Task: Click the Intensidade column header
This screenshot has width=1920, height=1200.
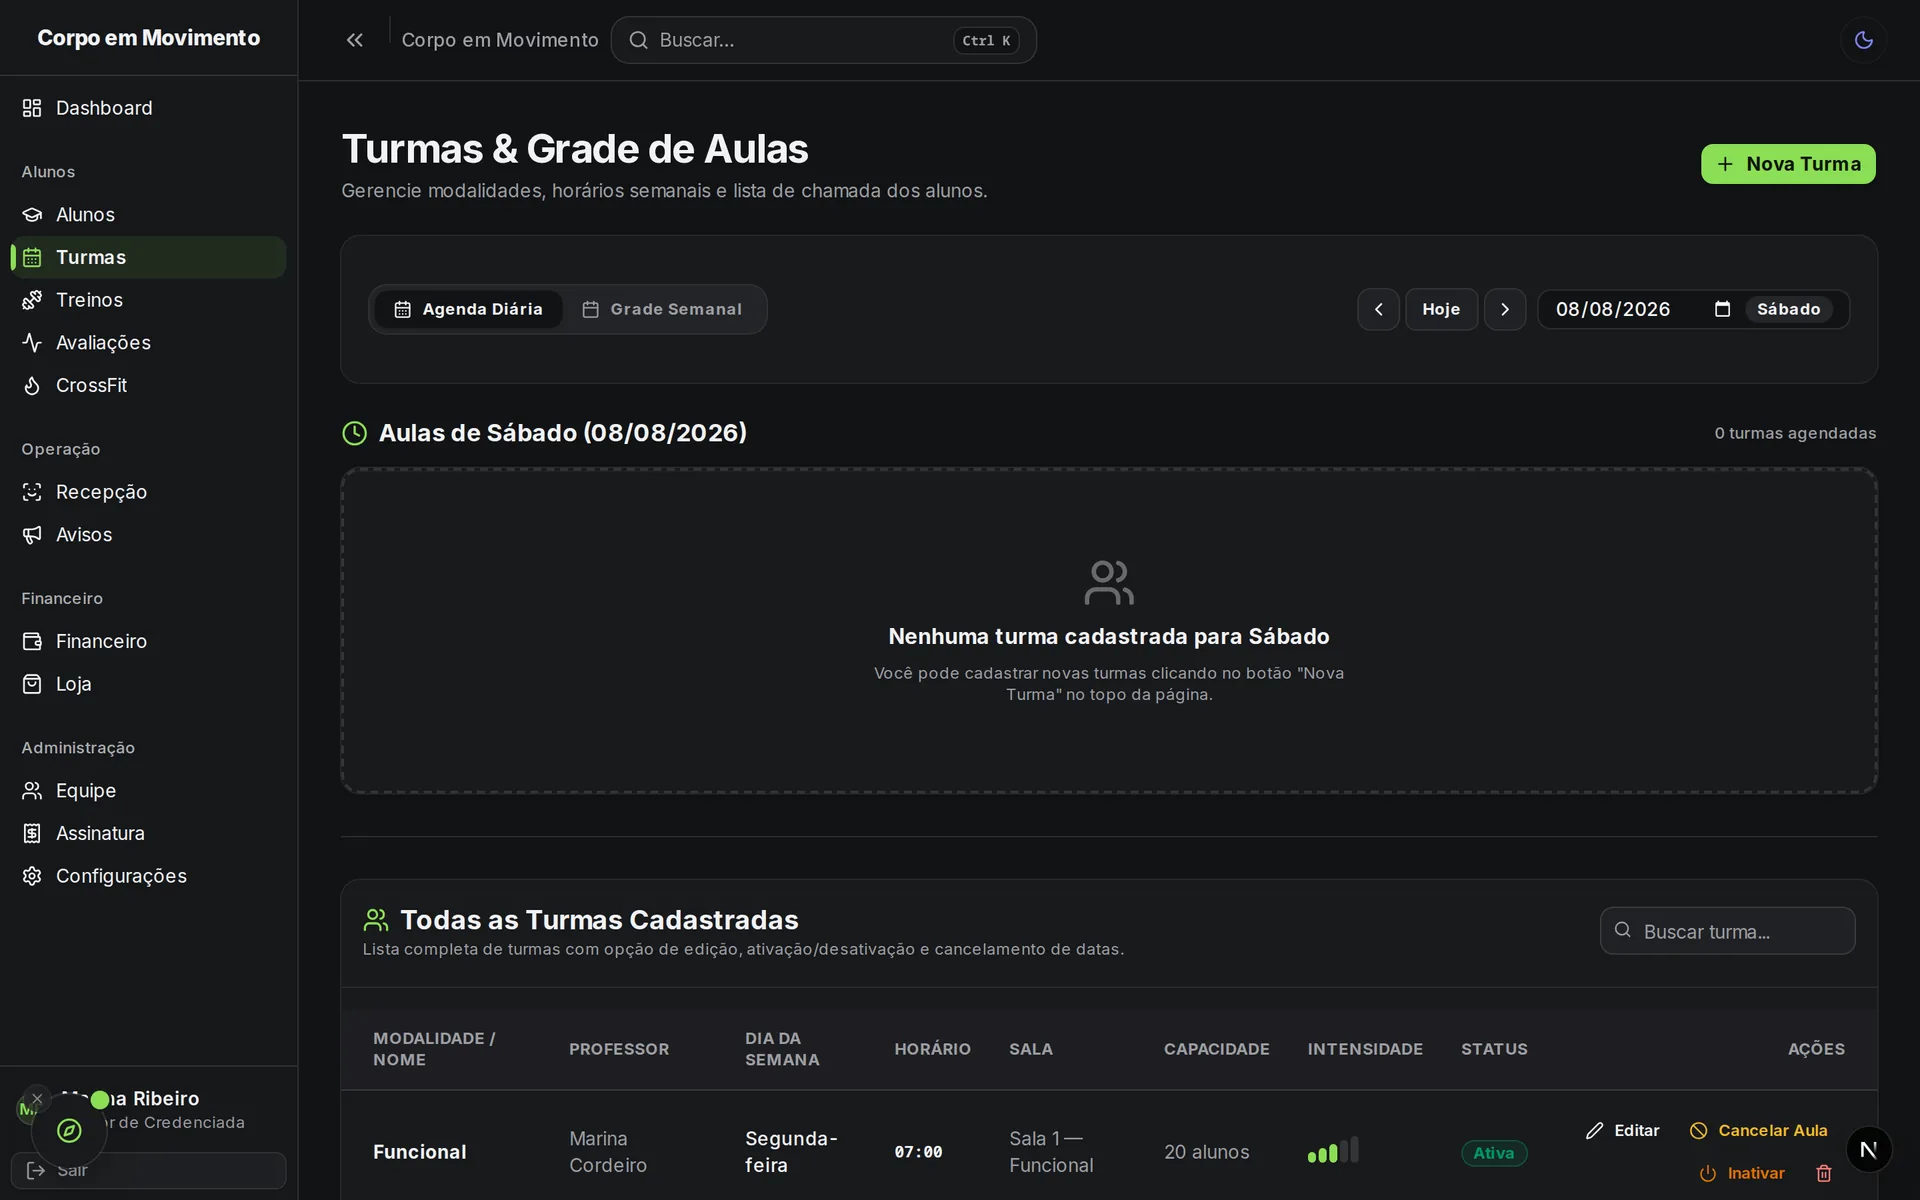Action: click(x=1365, y=1049)
